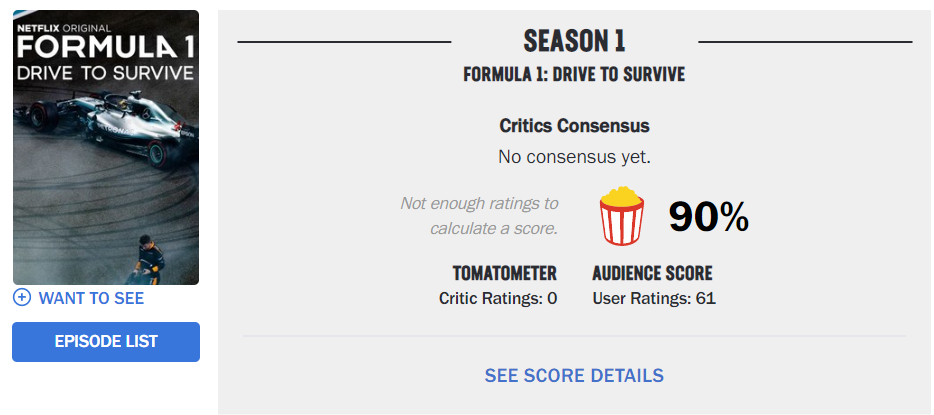The width and height of the screenshot is (934, 415).
Task: Click the Season 1 heading
Action: point(574,42)
